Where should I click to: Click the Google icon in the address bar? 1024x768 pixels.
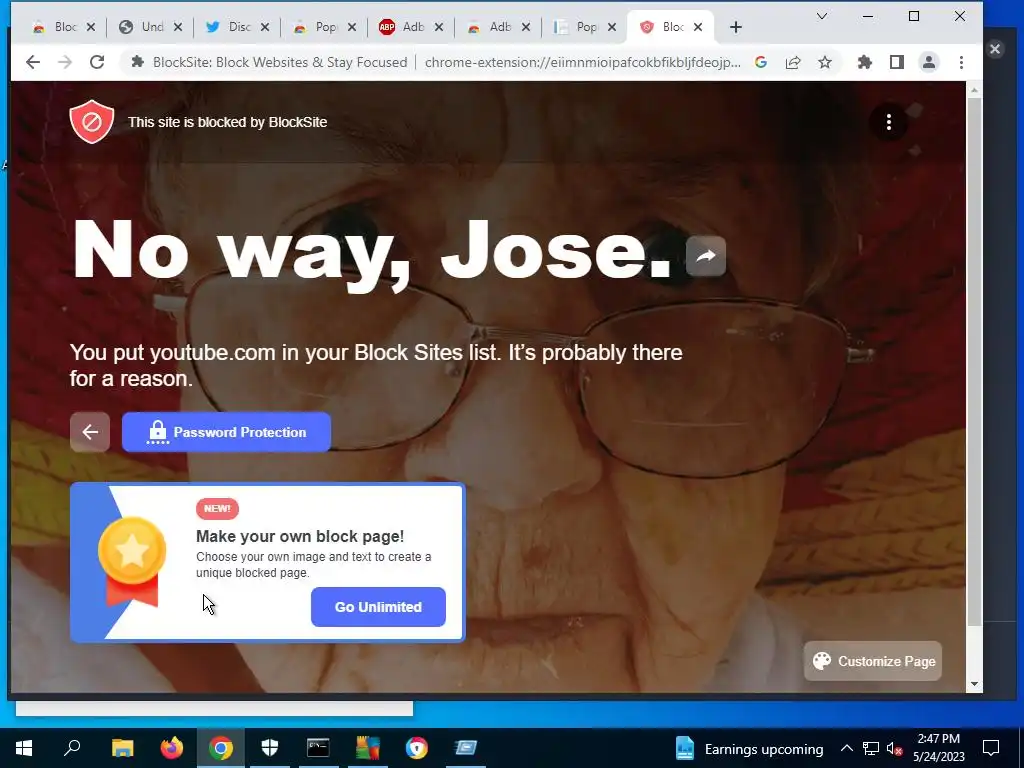[761, 62]
